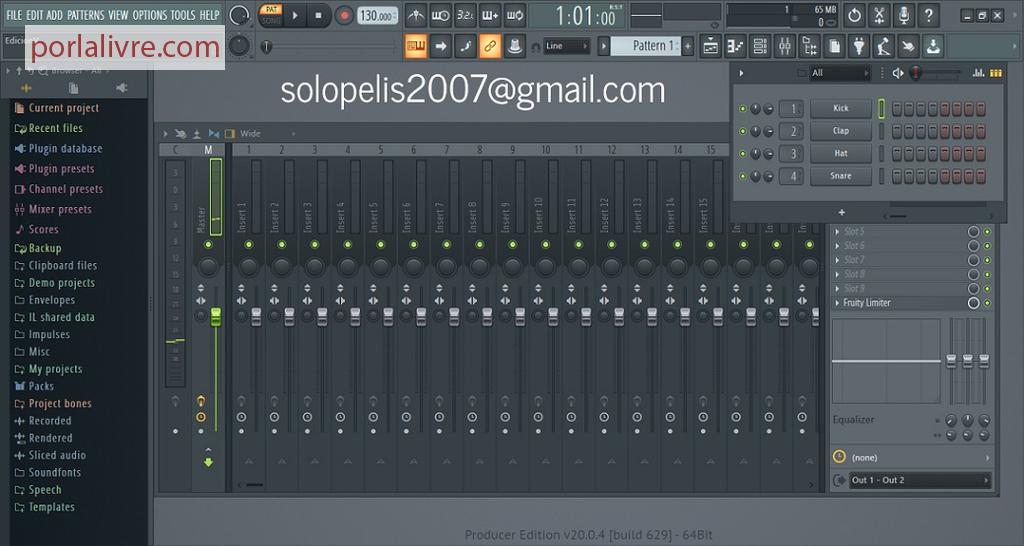
Task: Open the ADD menu
Action: pos(55,14)
